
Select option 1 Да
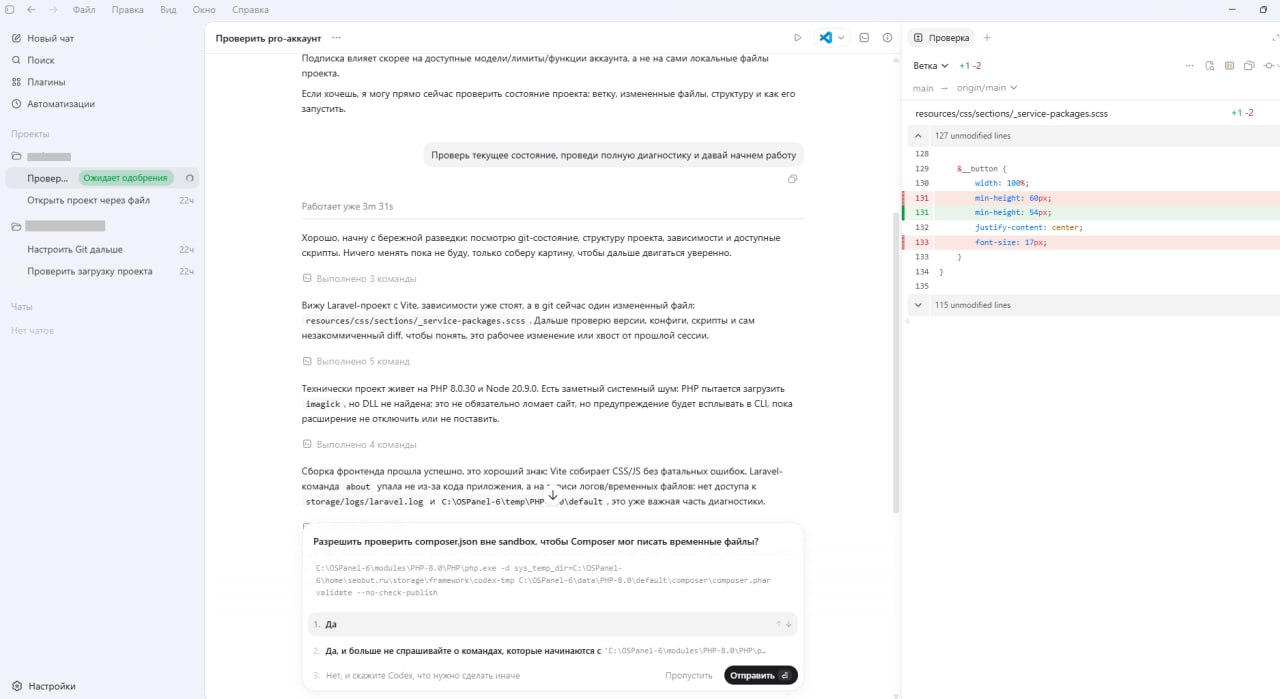552,624
